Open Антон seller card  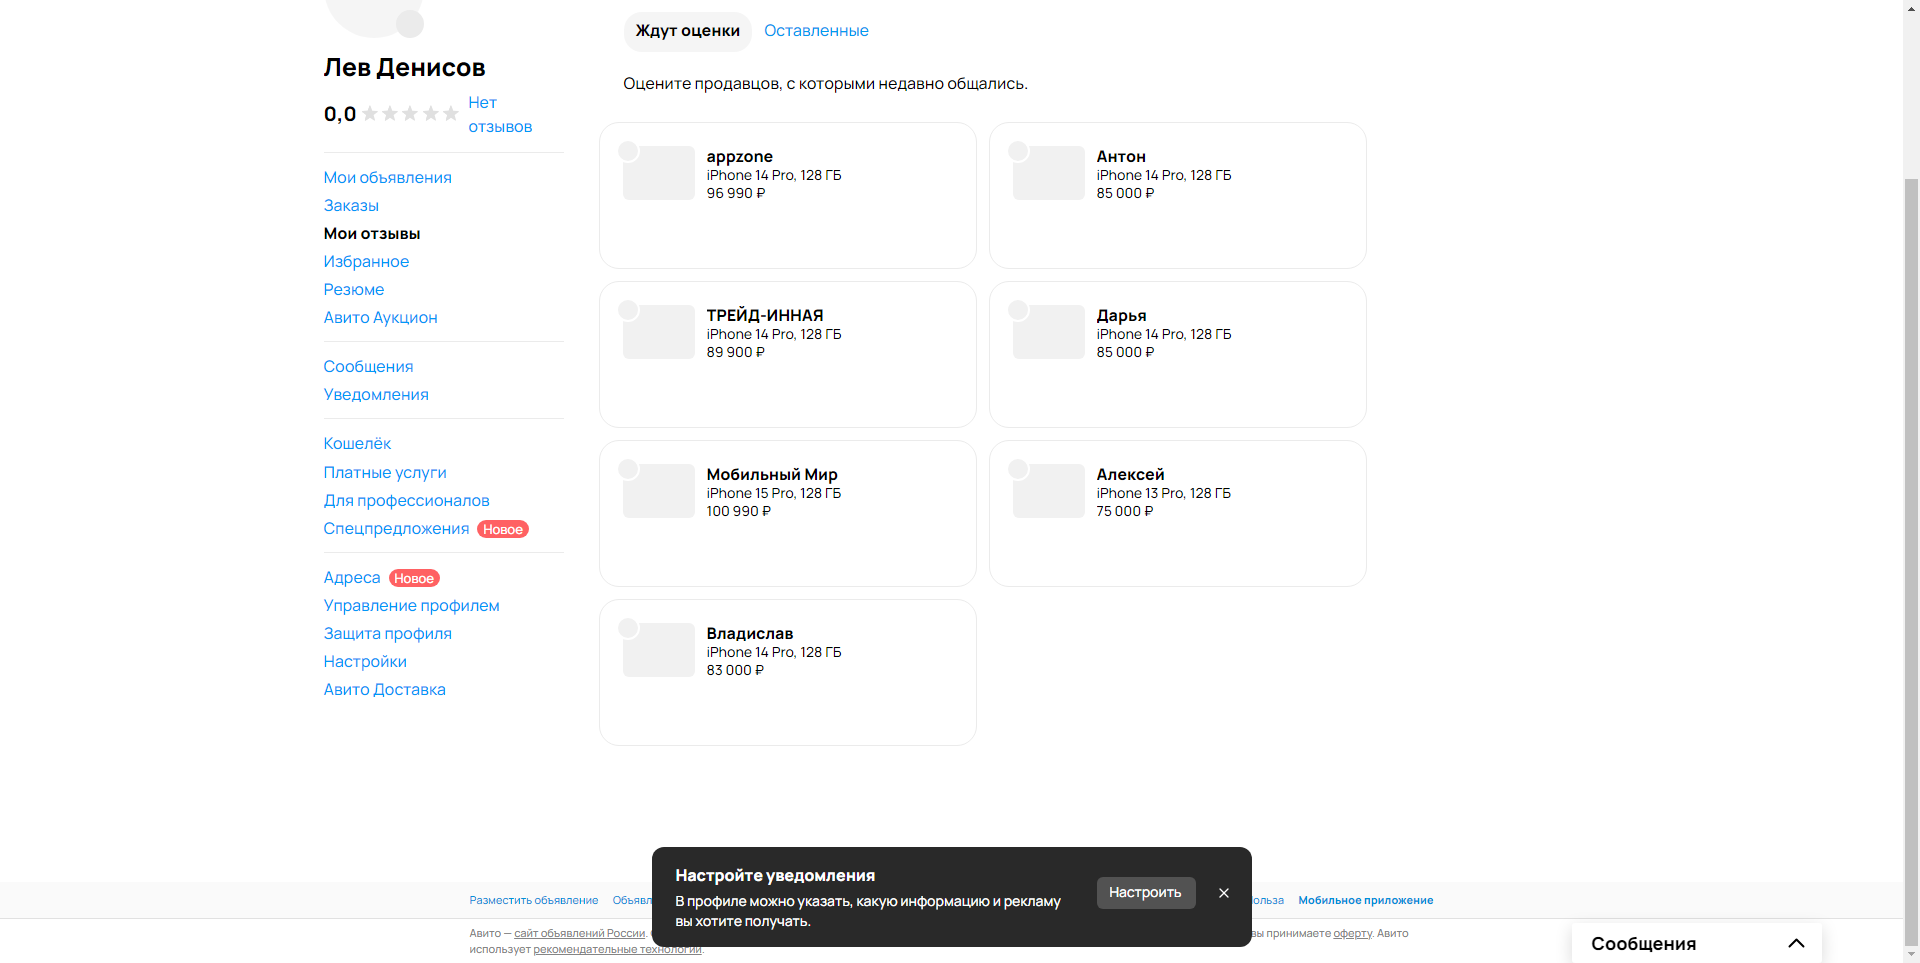pos(1177,195)
